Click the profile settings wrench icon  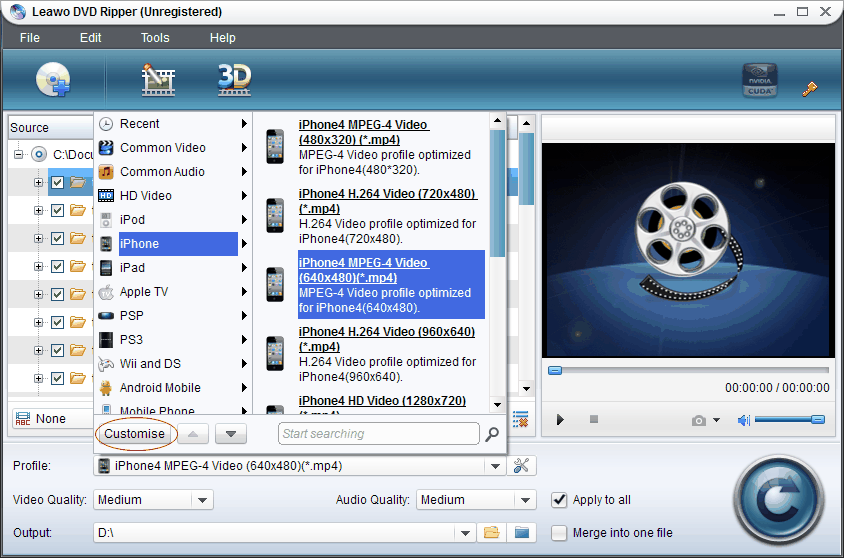pyautogui.click(x=521, y=465)
